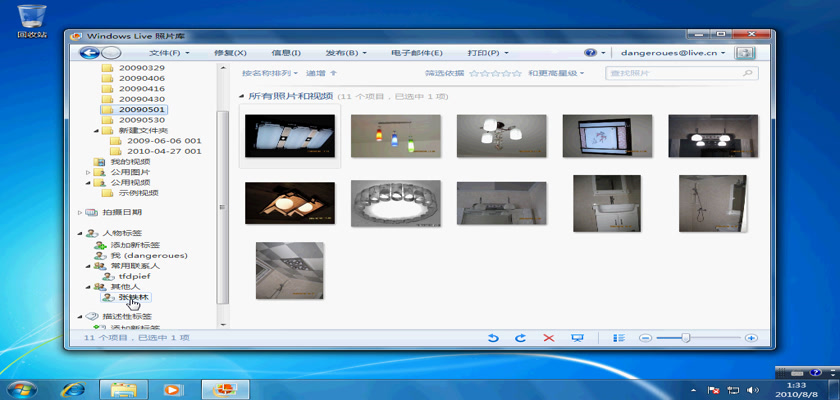Open Internet Explorer from the taskbar
Viewport: 840px width, 400px height.
(x=72, y=389)
